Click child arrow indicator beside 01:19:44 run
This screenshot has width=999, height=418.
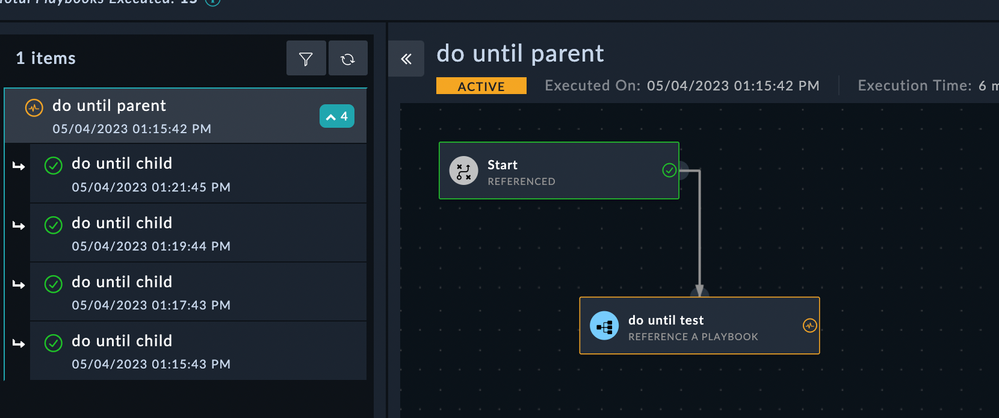17,225
